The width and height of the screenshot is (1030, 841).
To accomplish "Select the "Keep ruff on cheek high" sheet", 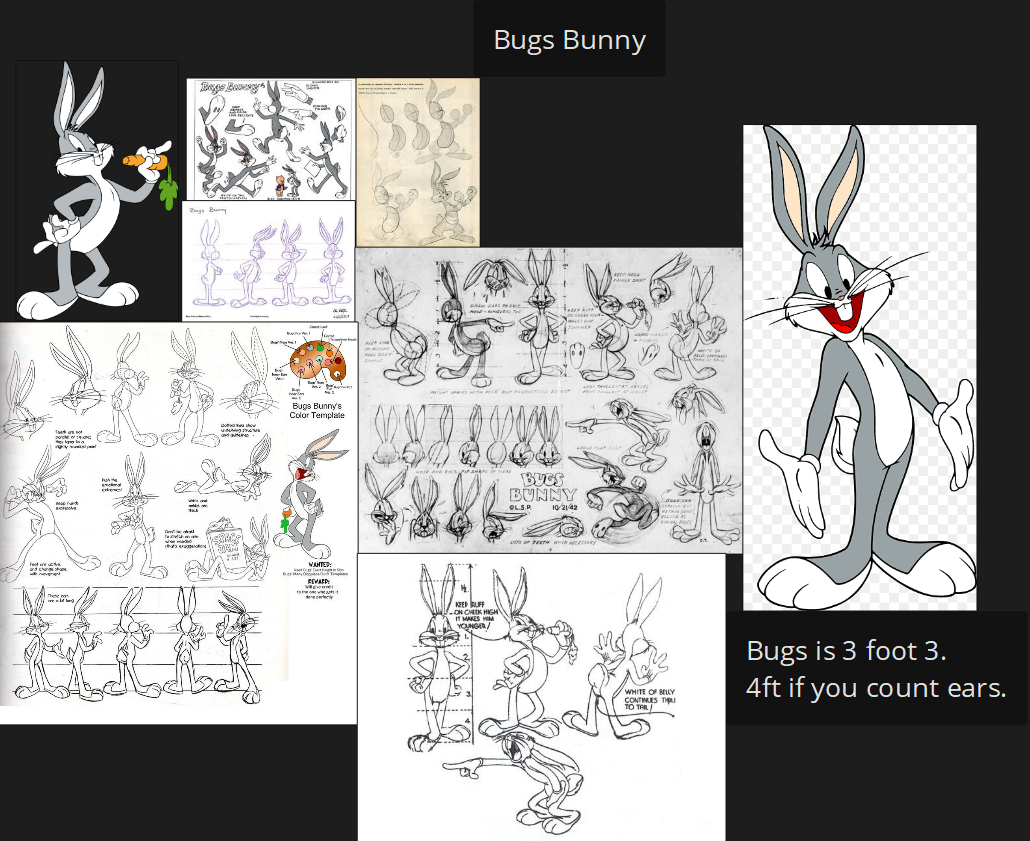I will (x=542, y=697).
